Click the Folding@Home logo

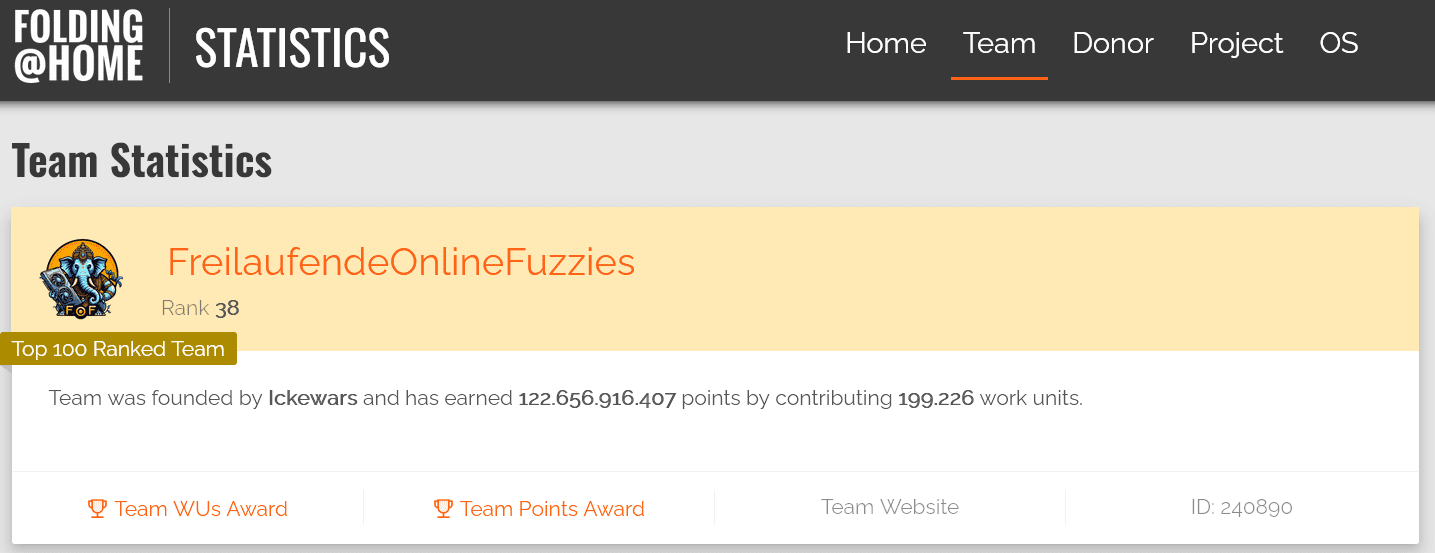(79, 46)
